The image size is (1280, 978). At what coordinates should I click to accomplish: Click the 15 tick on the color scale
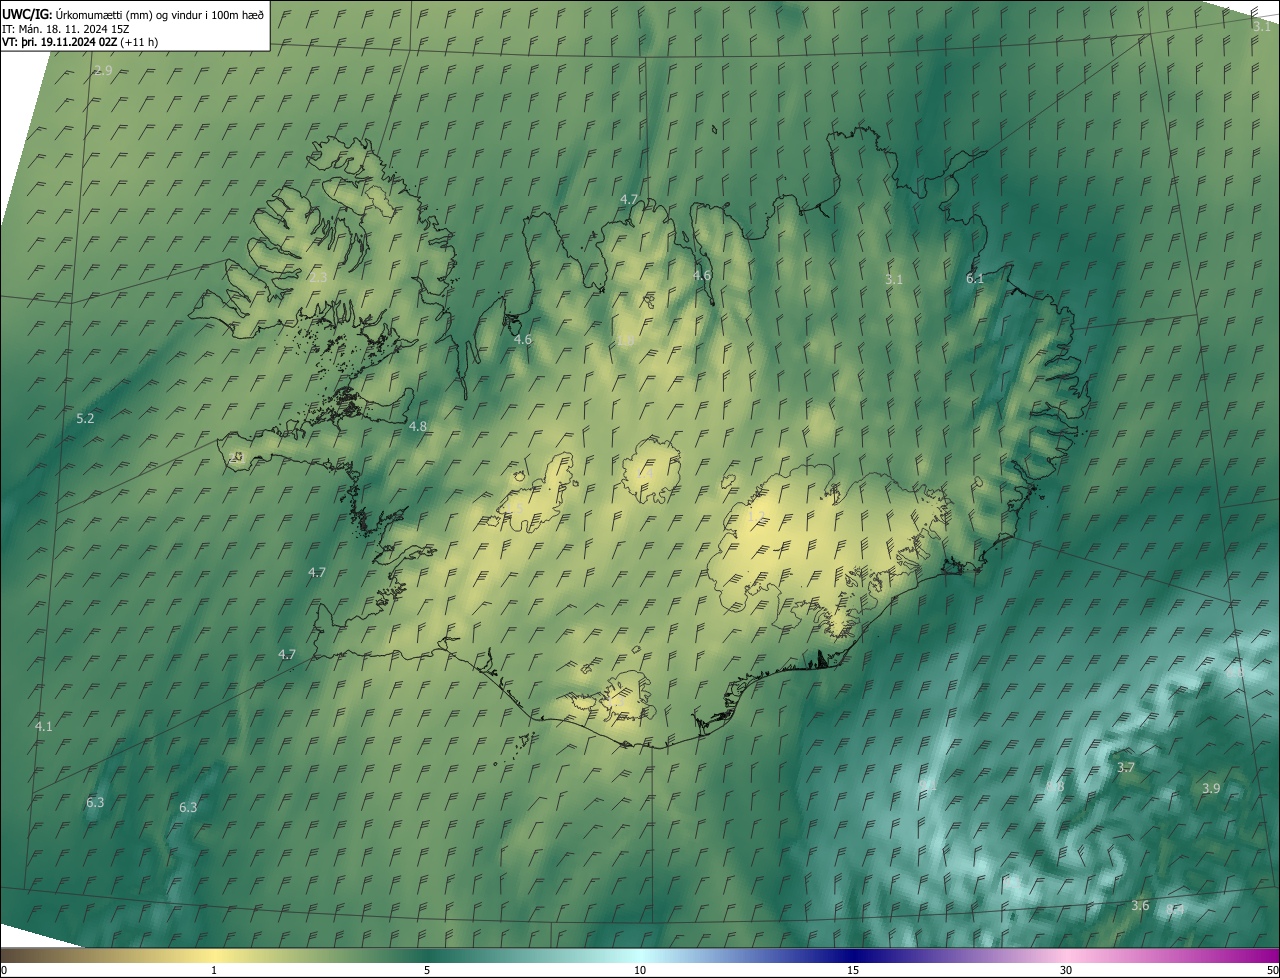(853, 970)
